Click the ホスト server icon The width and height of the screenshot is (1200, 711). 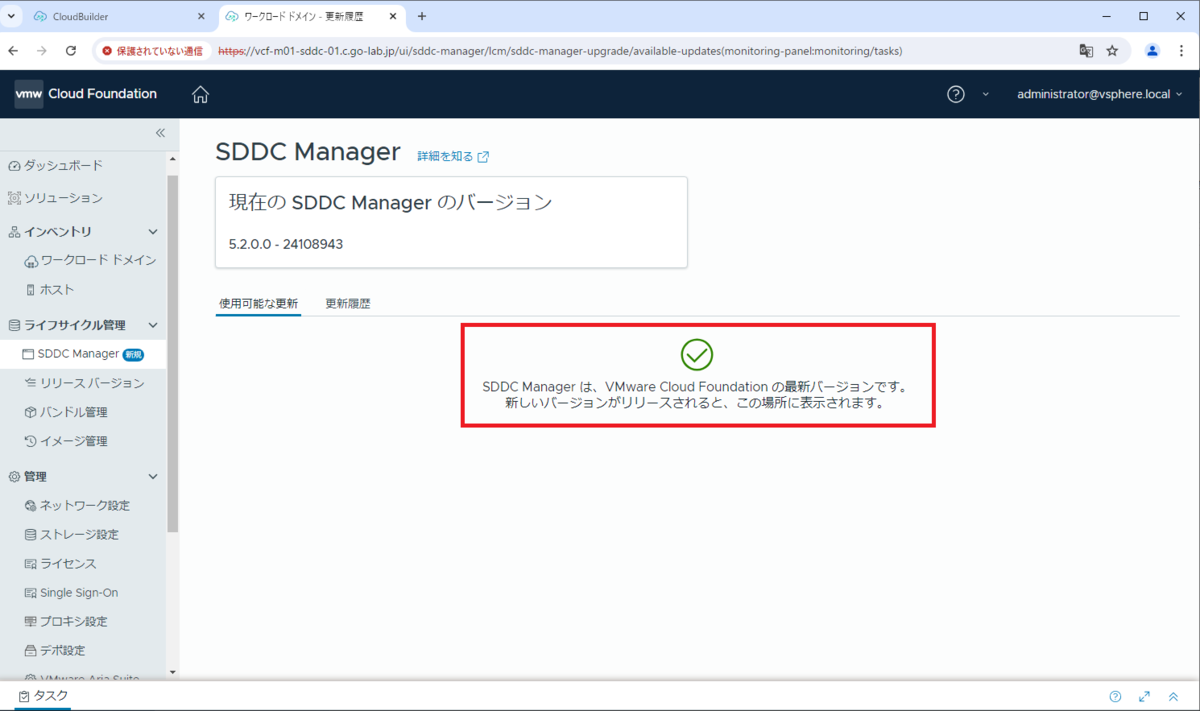[30, 290]
